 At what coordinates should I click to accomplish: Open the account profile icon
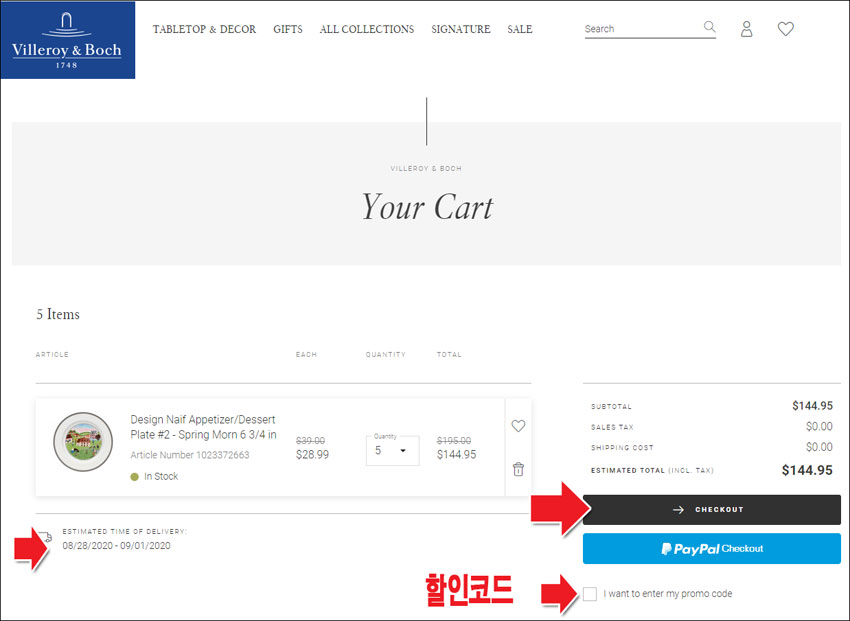tap(746, 29)
